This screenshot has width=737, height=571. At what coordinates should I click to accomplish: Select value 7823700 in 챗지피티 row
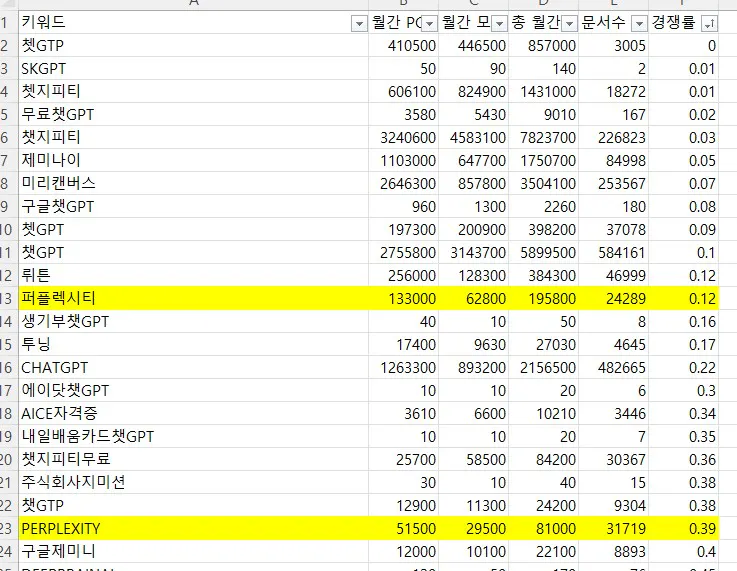point(543,138)
